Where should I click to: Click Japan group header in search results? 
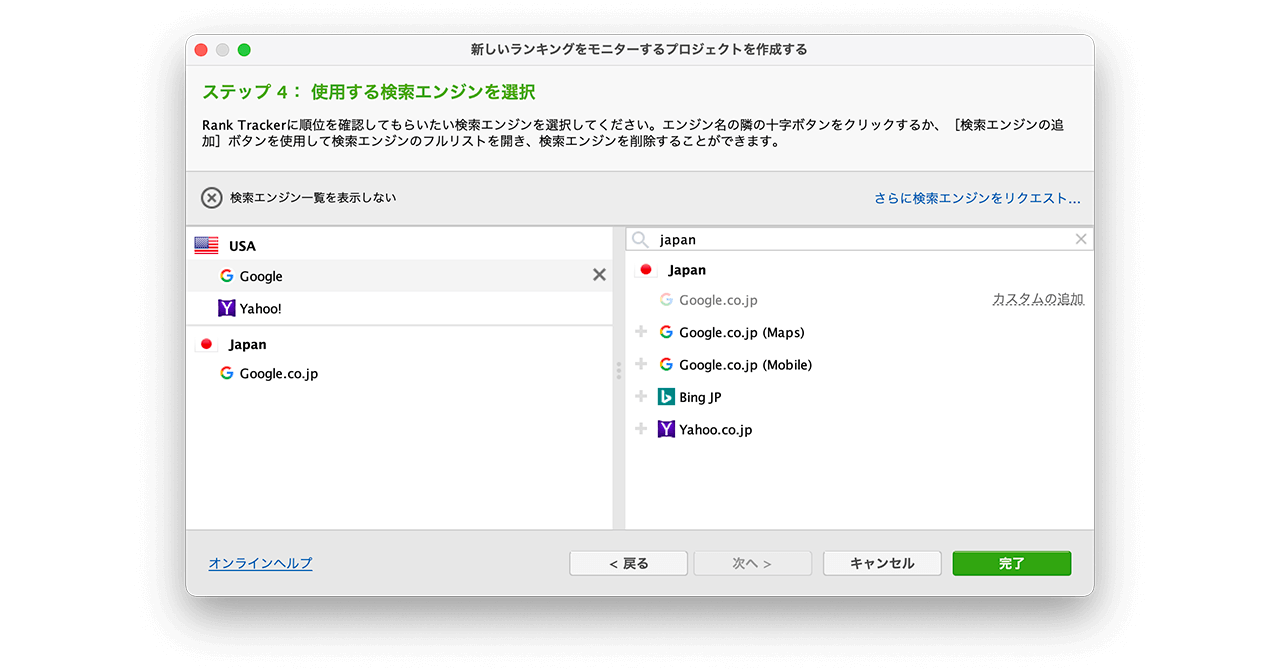686,270
